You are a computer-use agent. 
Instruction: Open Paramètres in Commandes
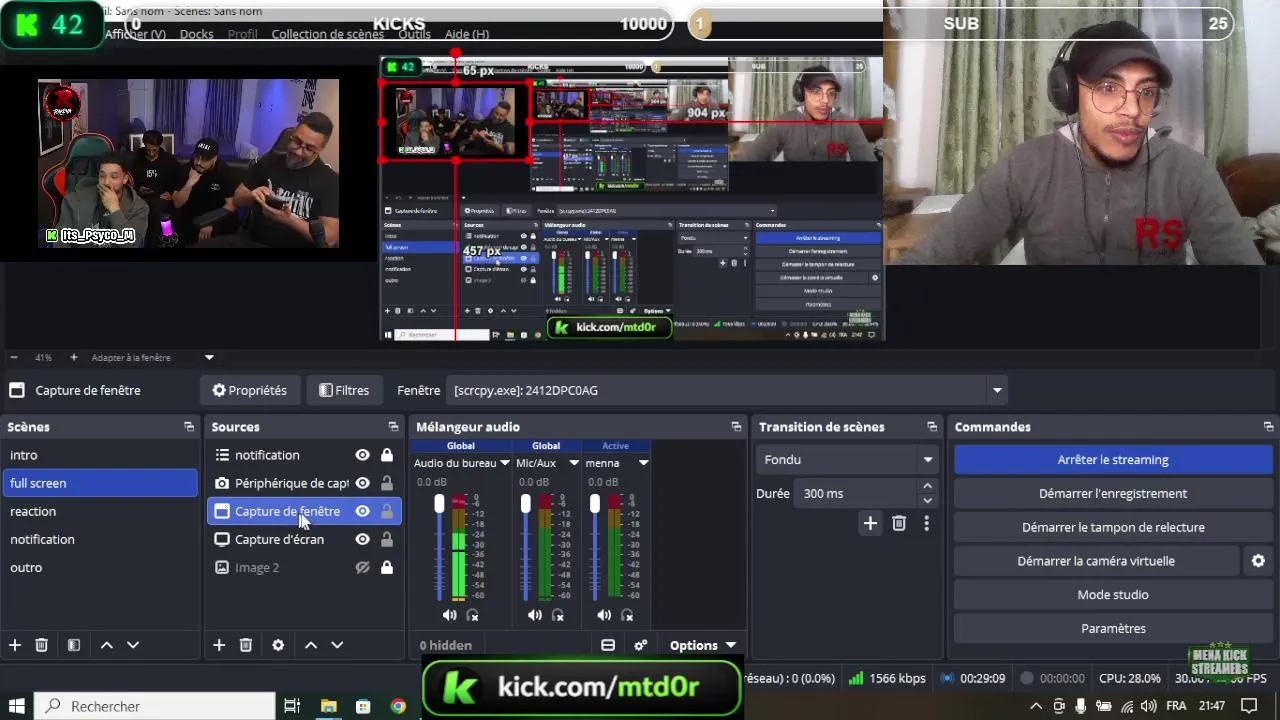(1113, 628)
